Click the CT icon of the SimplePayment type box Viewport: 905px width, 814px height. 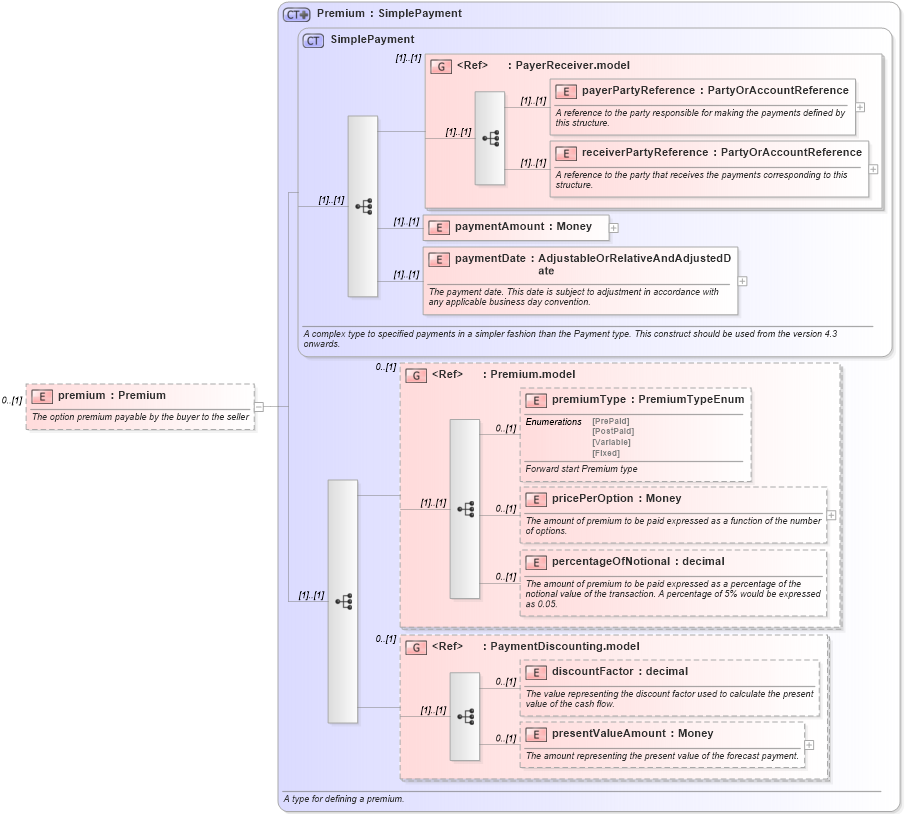click(313, 39)
